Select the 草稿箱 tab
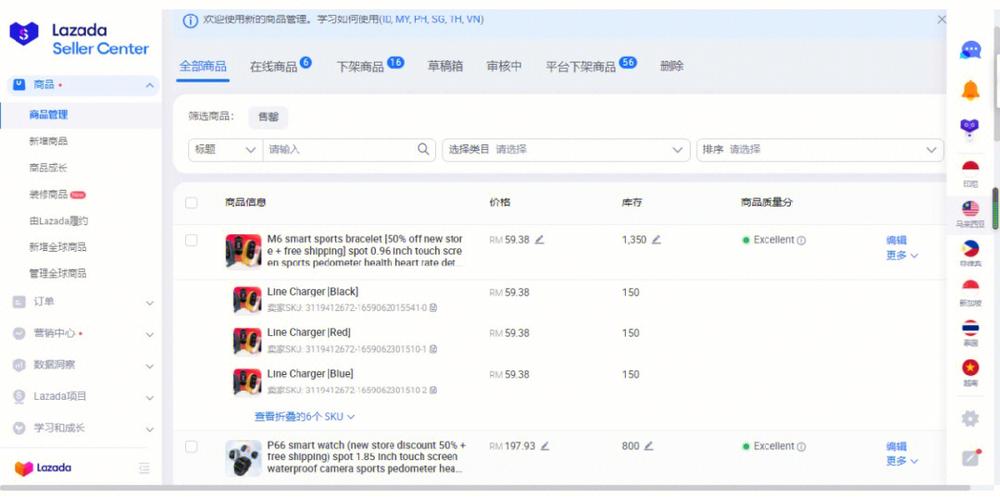This screenshot has height=500, width=1000. point(445,66)
